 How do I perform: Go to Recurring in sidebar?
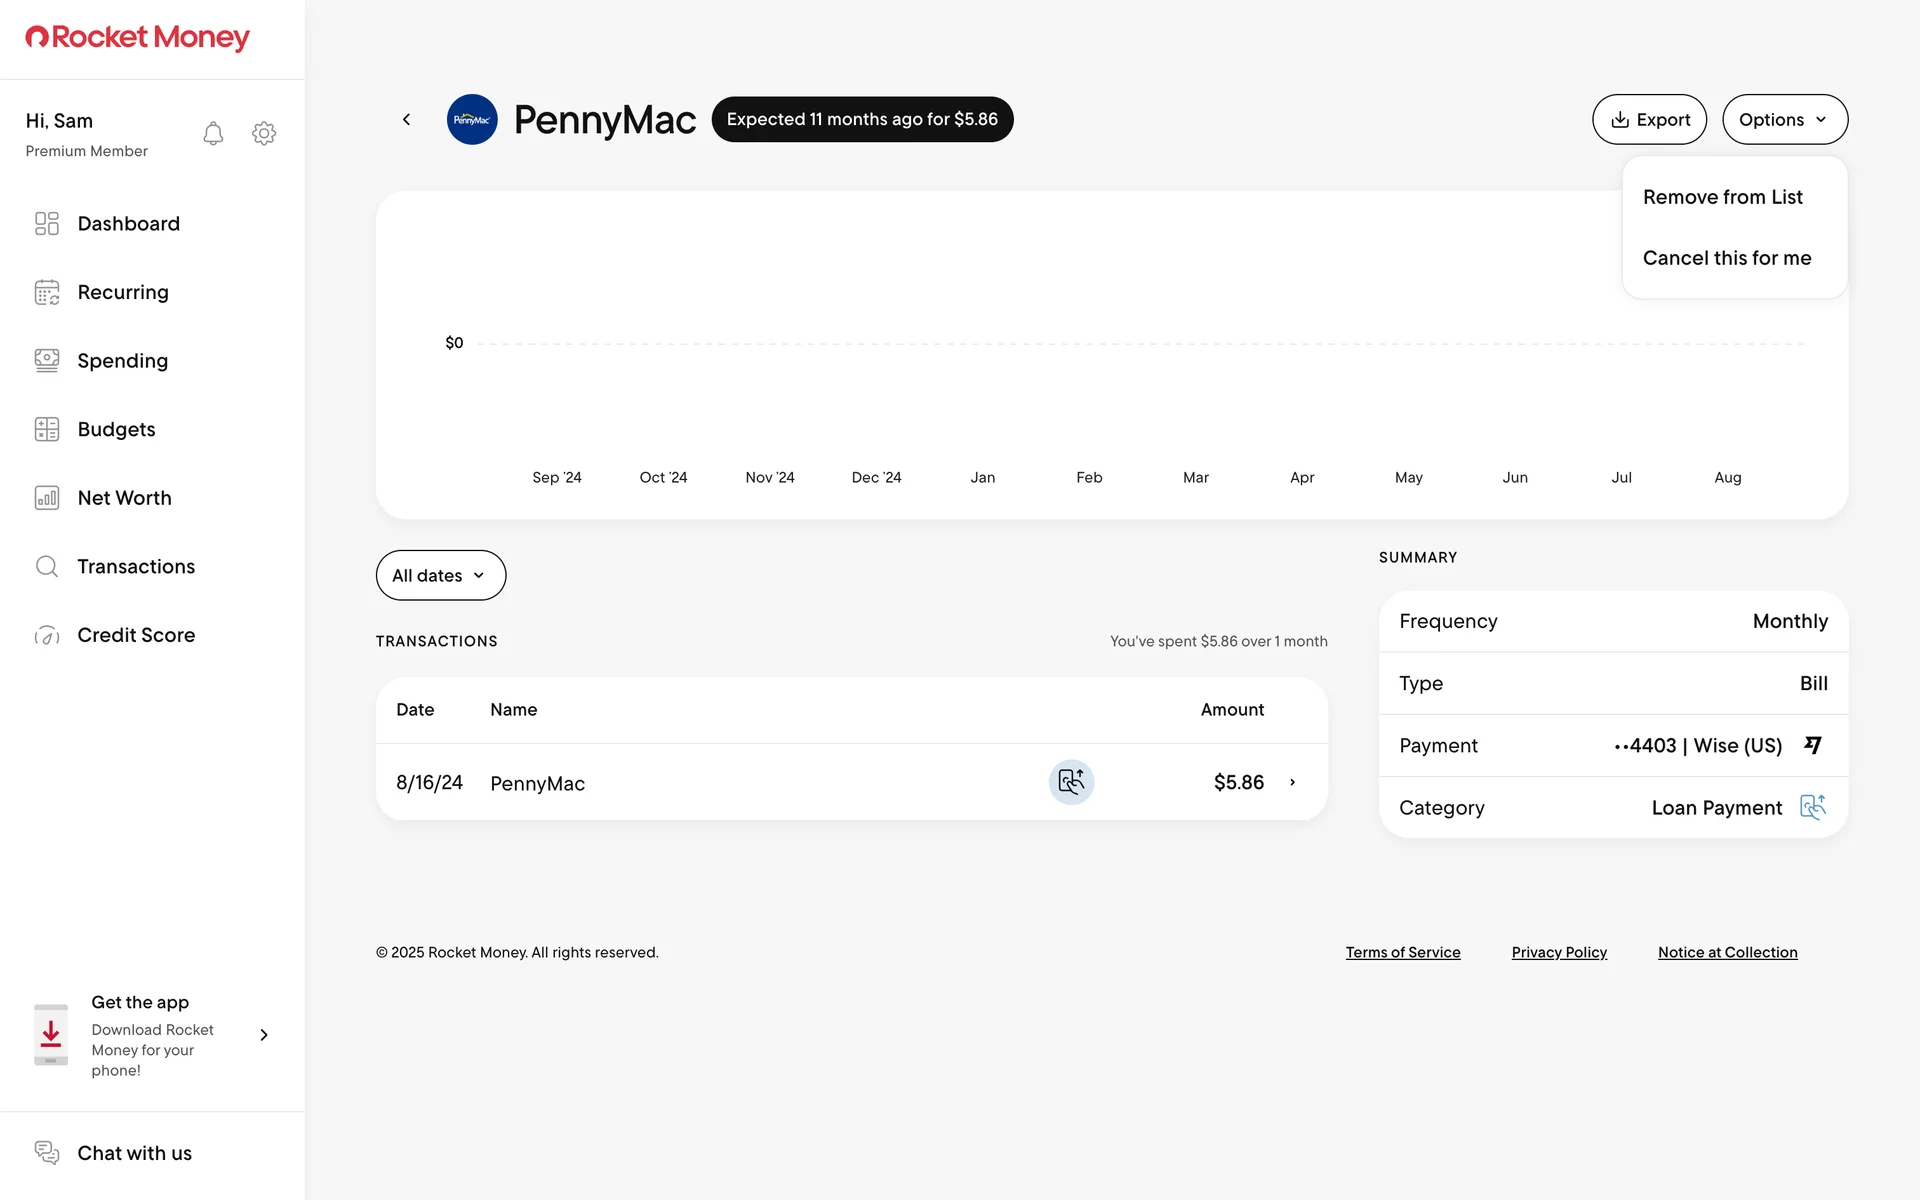[123, 292]
